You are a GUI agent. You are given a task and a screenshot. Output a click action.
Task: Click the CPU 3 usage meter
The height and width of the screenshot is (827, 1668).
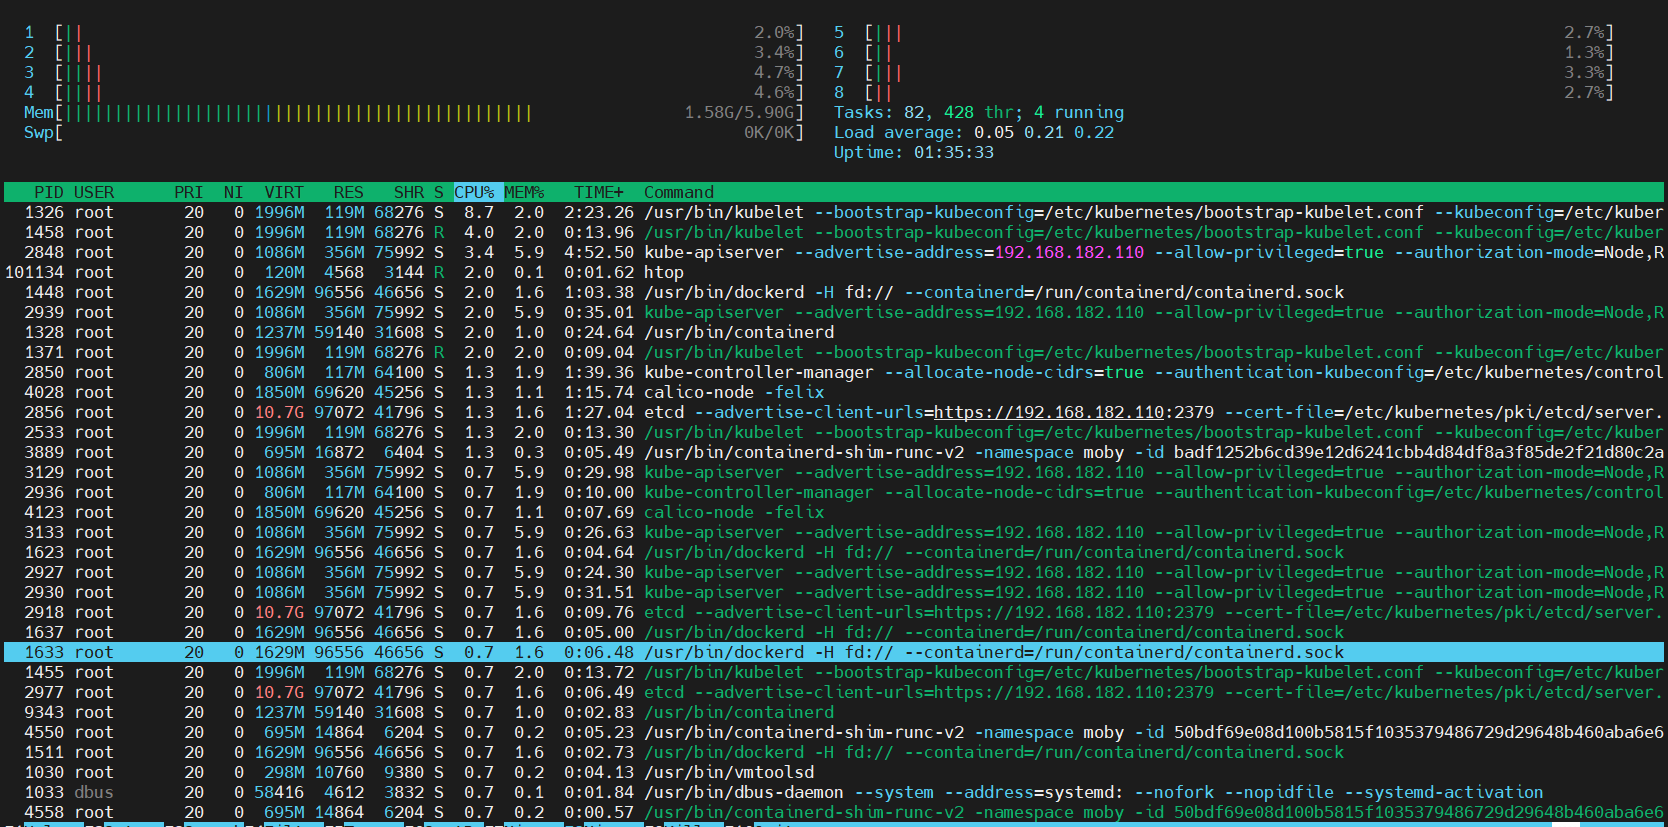(x=414, y=72)
